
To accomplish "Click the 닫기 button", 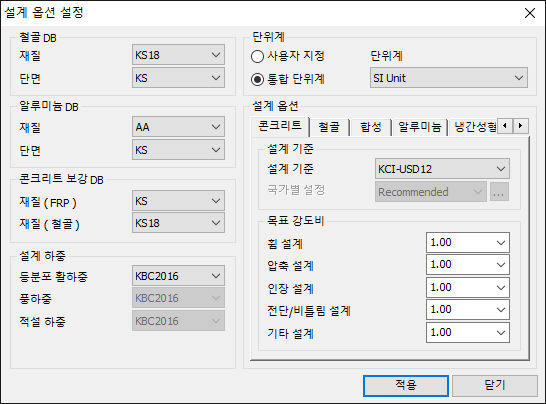I will coord(495,385).
